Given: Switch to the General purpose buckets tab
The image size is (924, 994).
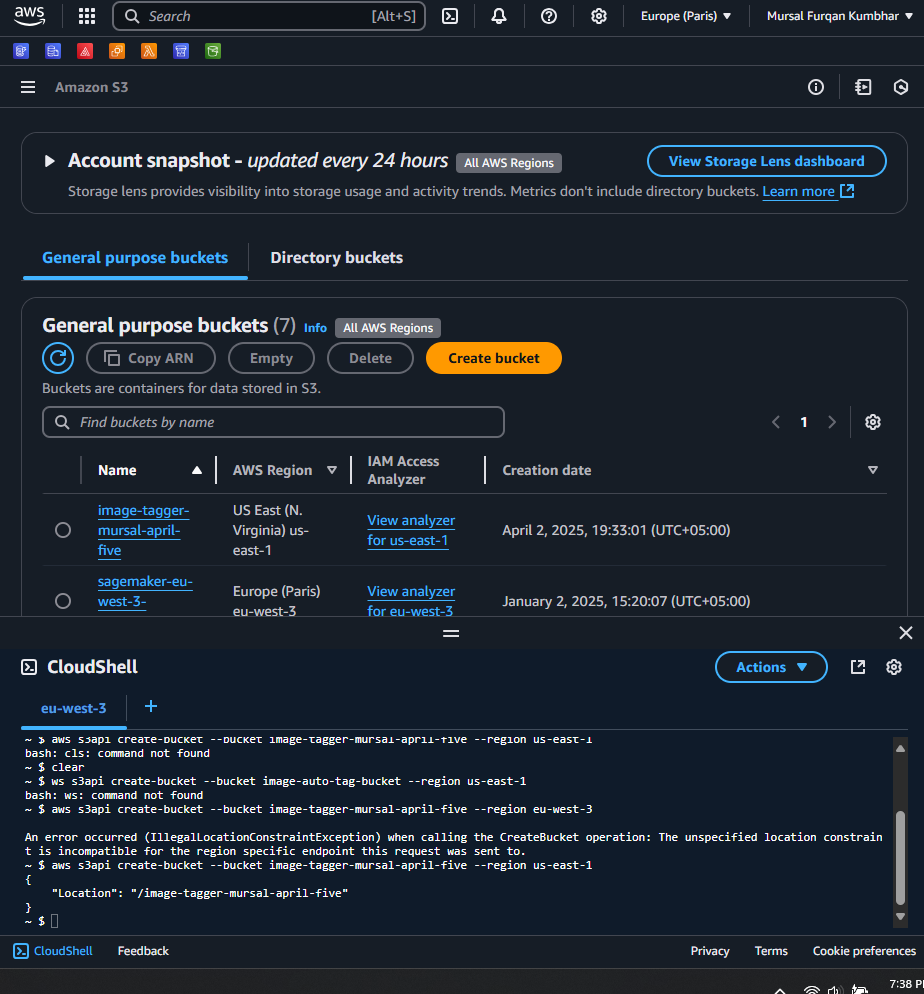Looking at the screenshot, I should (x=135, y=258).
